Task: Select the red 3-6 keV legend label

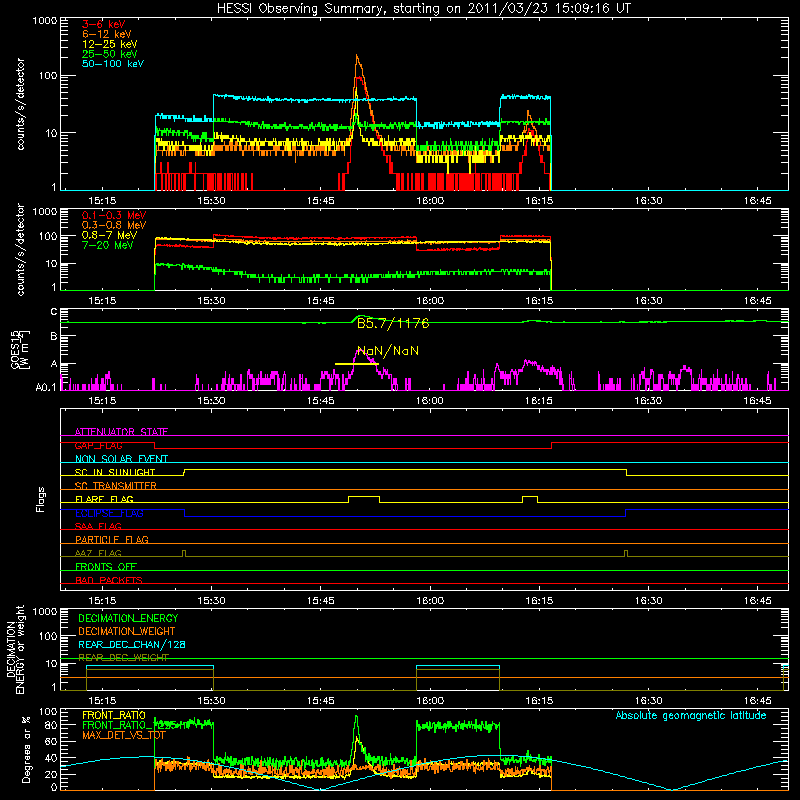Action: click(x=104, y=24)
